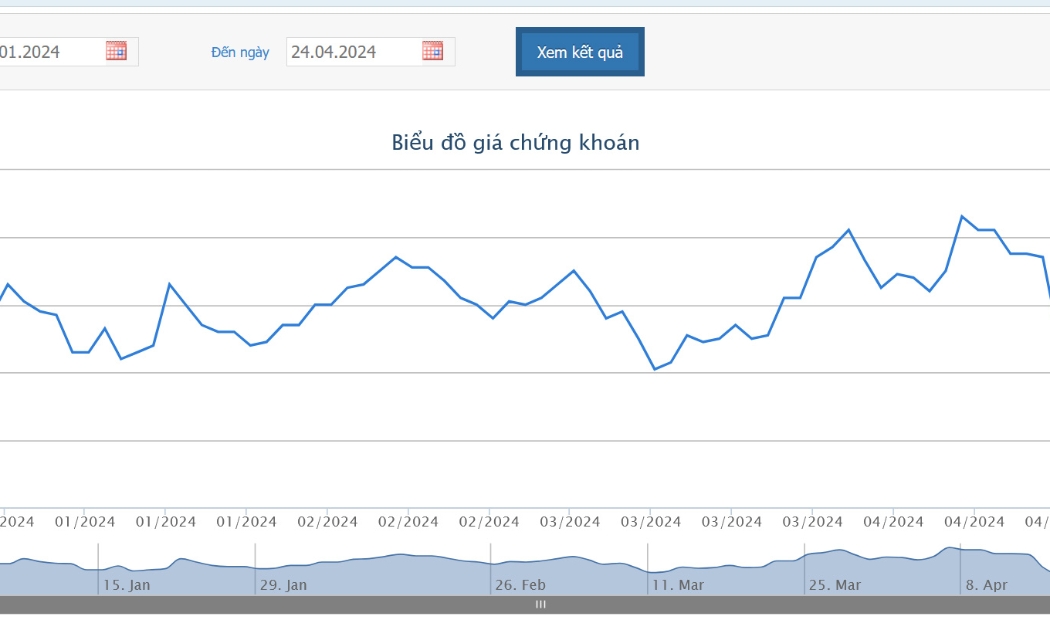Click the 15. Jan marker in the navigator

click(x=127, y=585)
